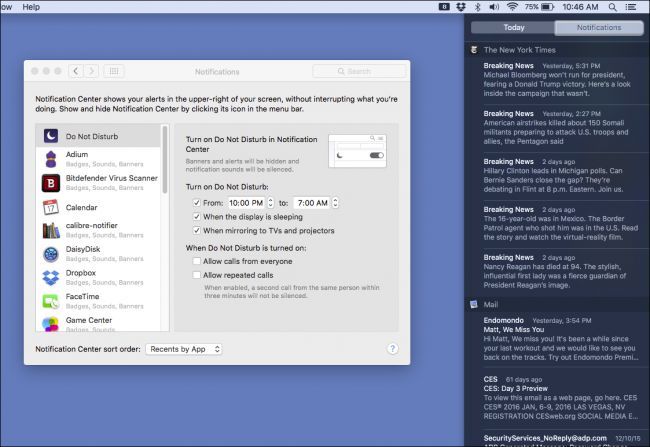Open Dropbox notification settings
Image resolution: width=650 pixels, height=447 pixels.
coord(98,277)
